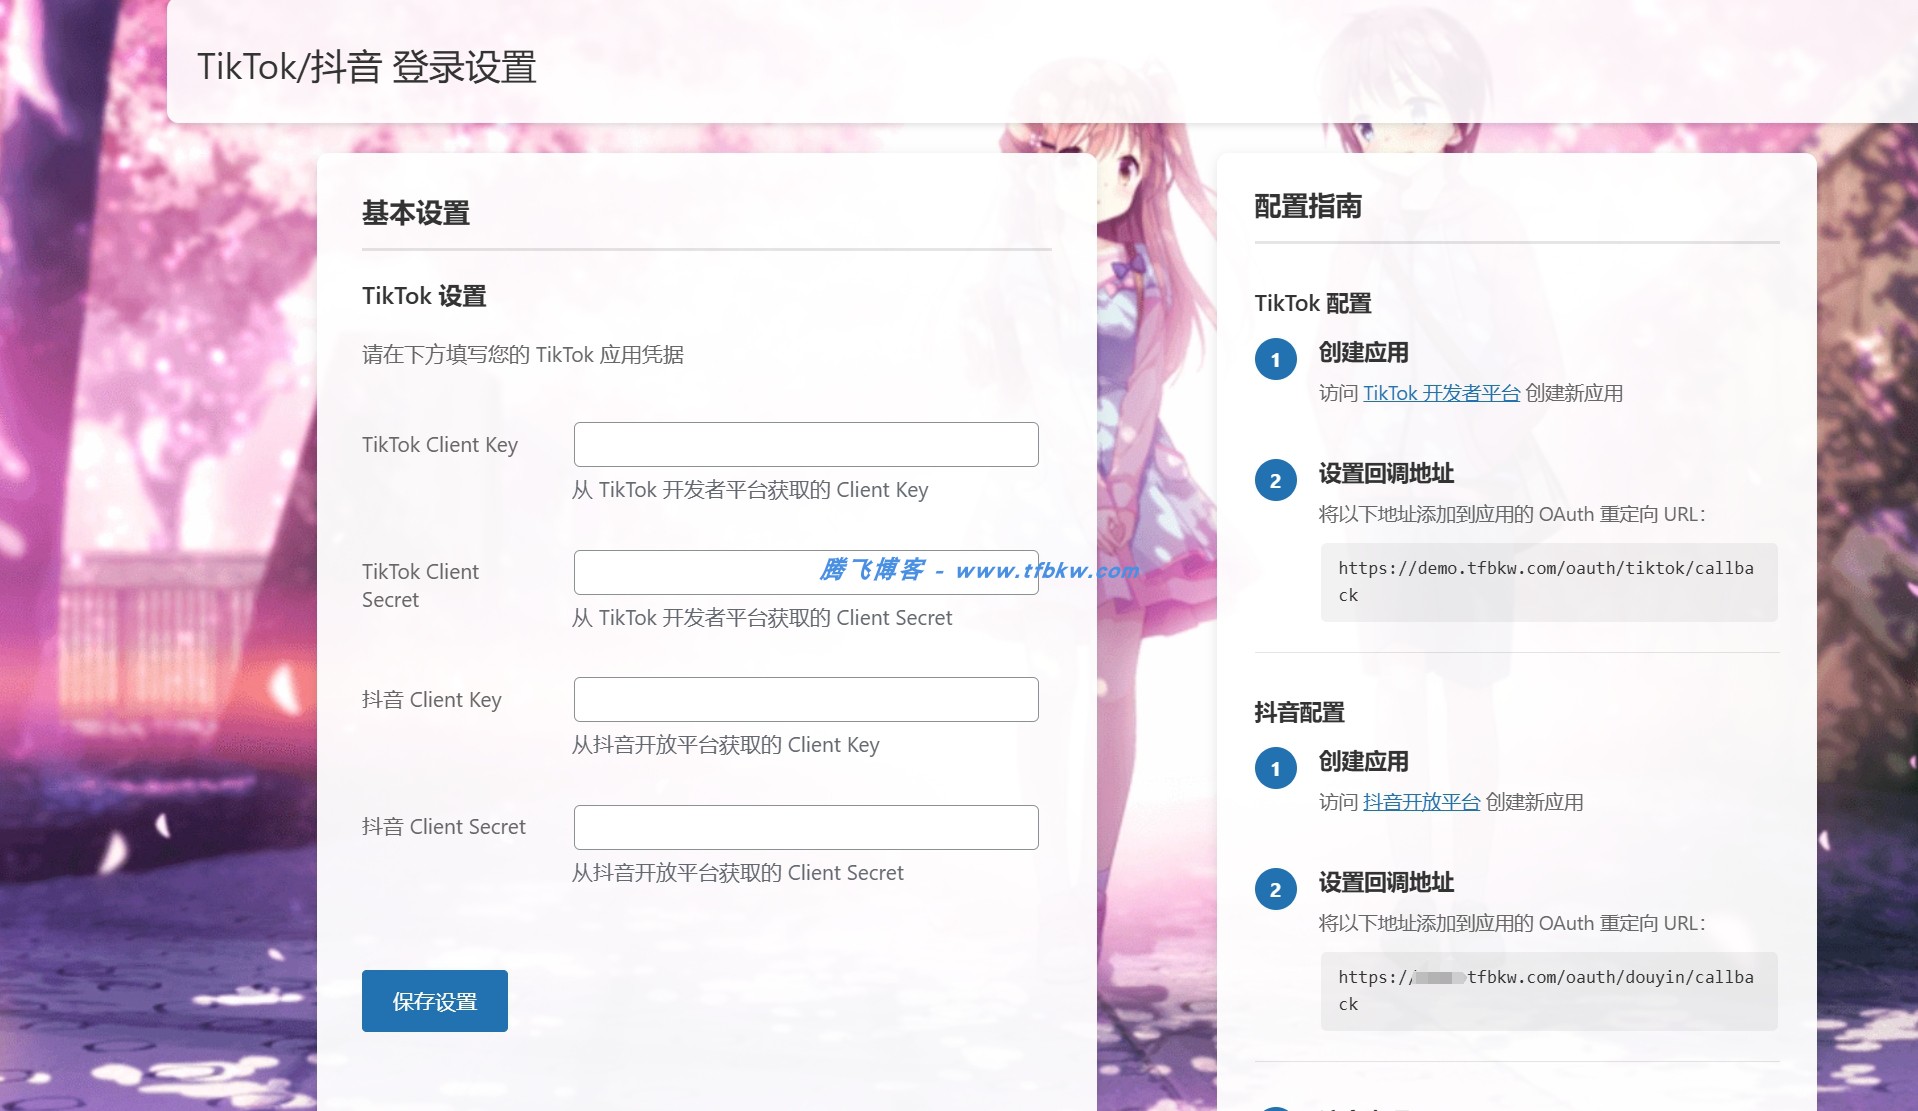The image size is (1918, 1111).
Task: Click the 抖音配置 subsection title
Action: [1300, 712]
